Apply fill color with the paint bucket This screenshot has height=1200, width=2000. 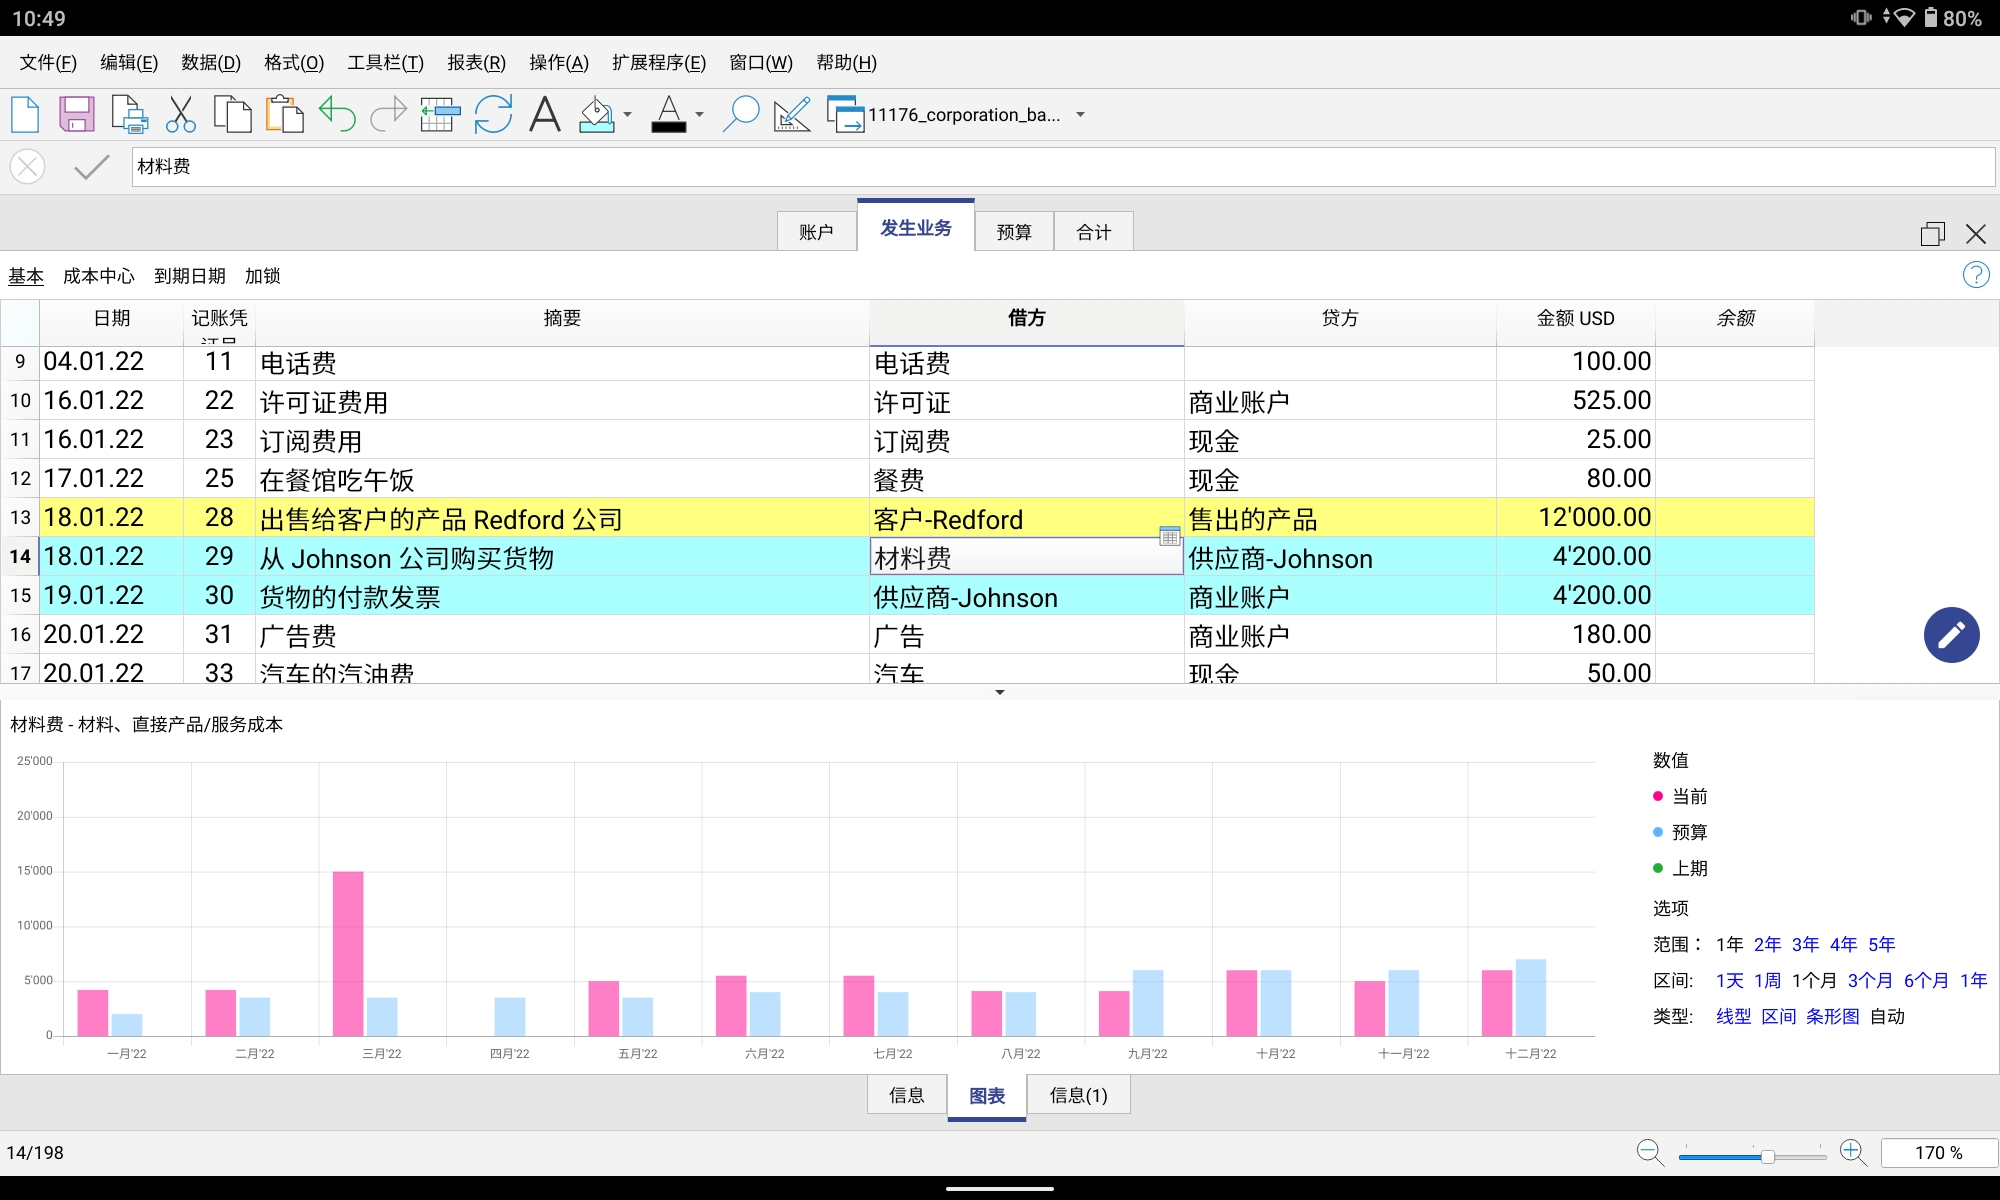[597, 114]
